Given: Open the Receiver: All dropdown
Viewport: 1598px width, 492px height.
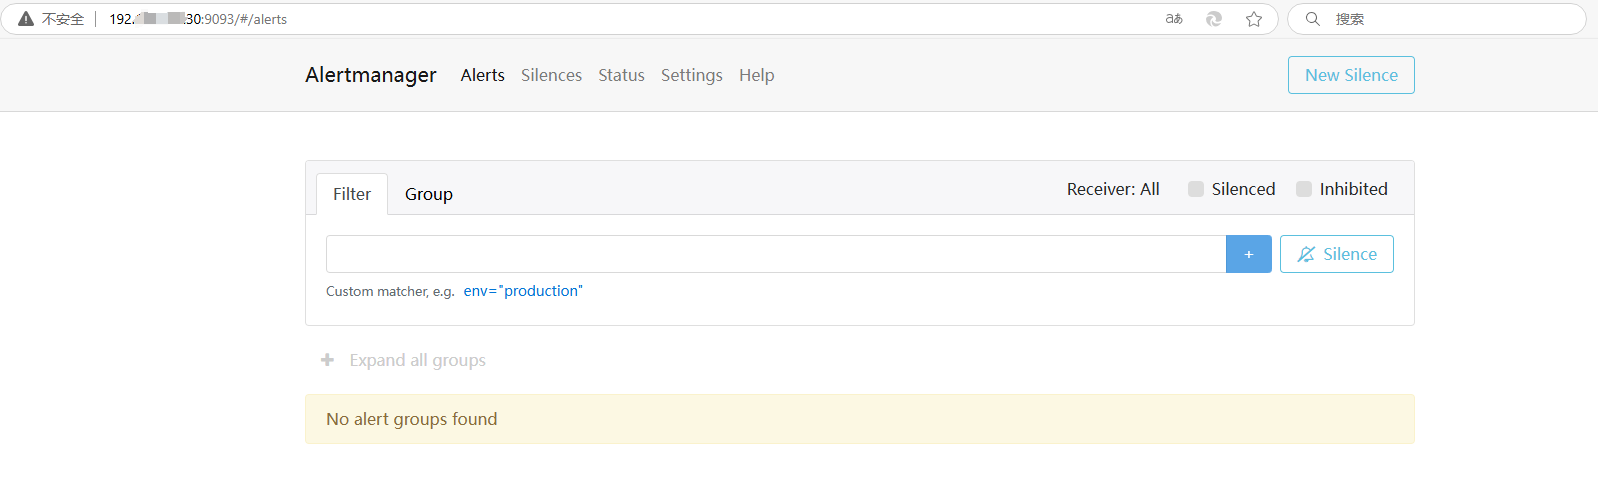Looking at the screenshot, I should click(1113, 189).
